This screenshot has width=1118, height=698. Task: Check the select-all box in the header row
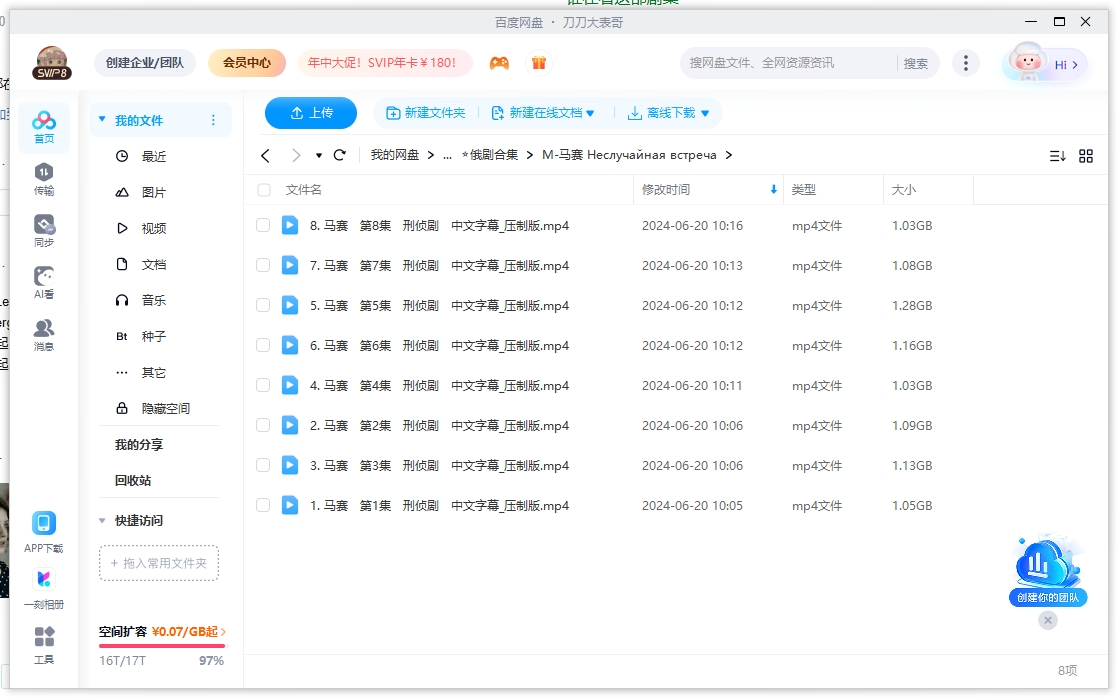pos(262,190)
